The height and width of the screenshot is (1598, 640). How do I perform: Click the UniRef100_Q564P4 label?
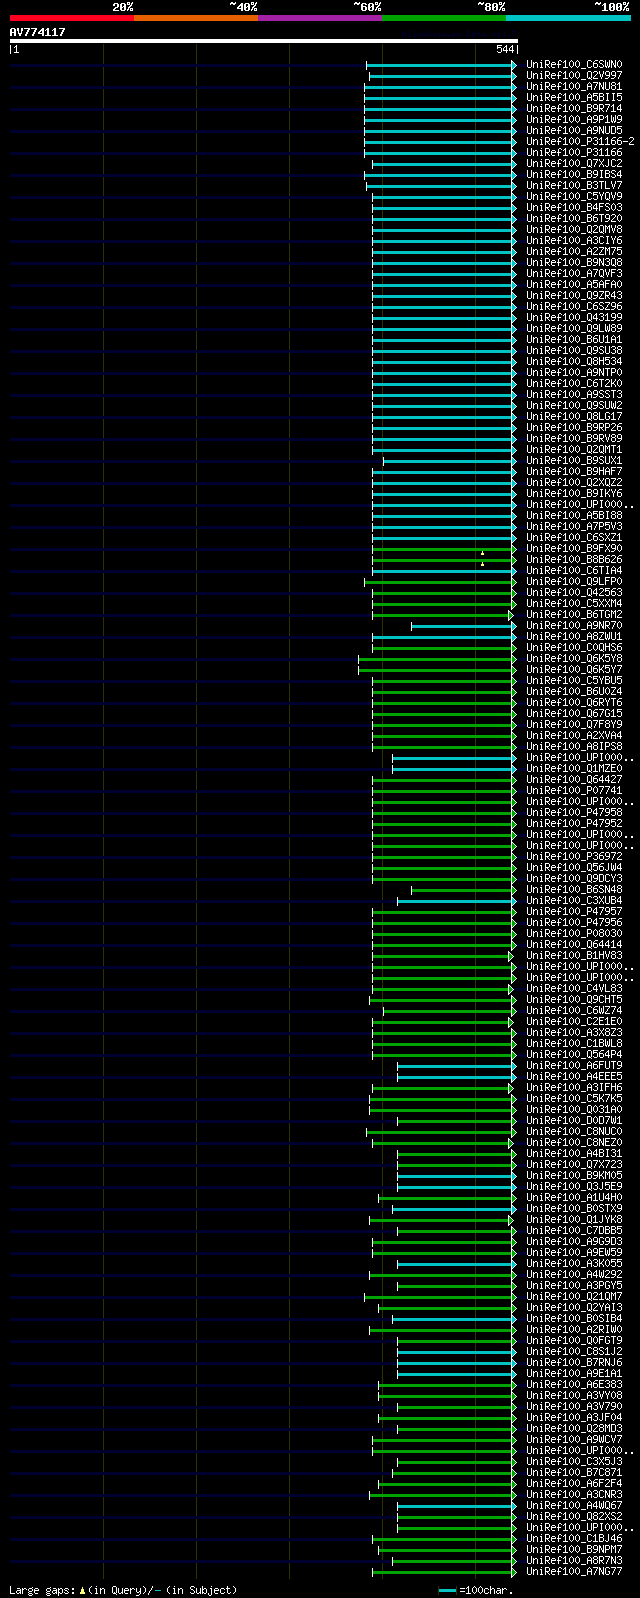pos(574,1055)
